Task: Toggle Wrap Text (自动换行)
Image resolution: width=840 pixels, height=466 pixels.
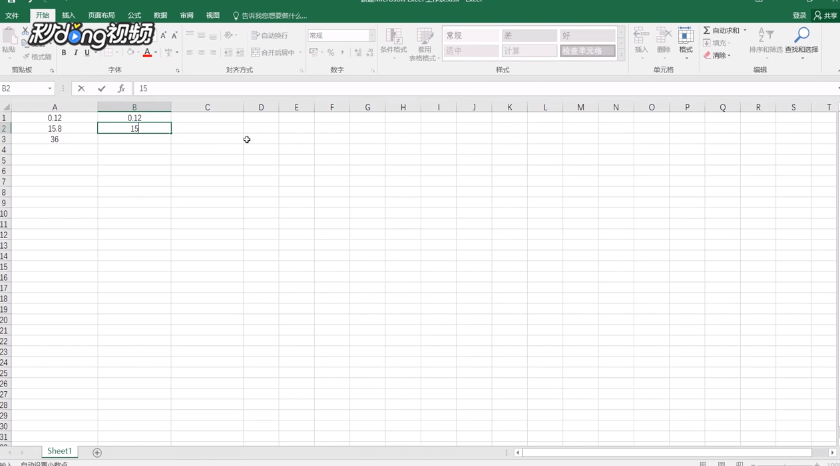Action: click(x=270, y=35)
